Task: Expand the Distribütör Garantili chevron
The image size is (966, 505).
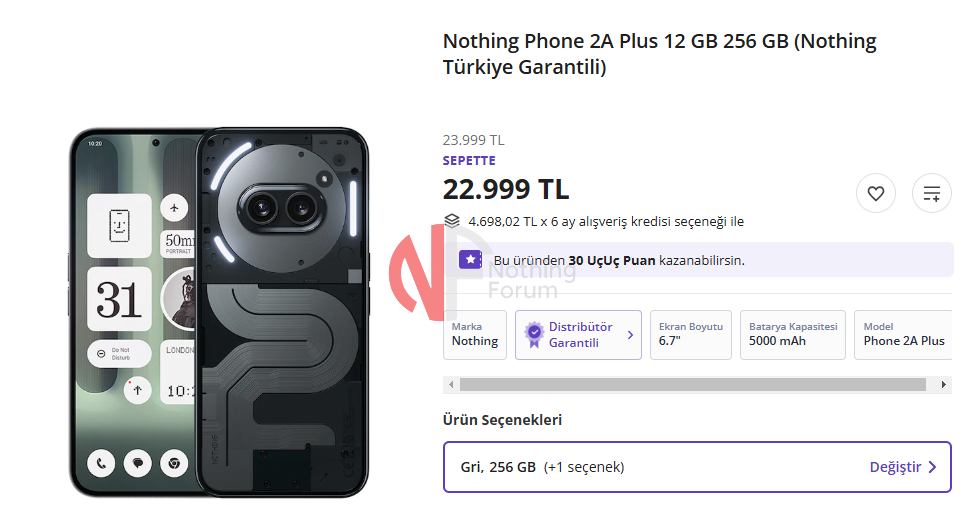Action: click(x=630, y=335)
